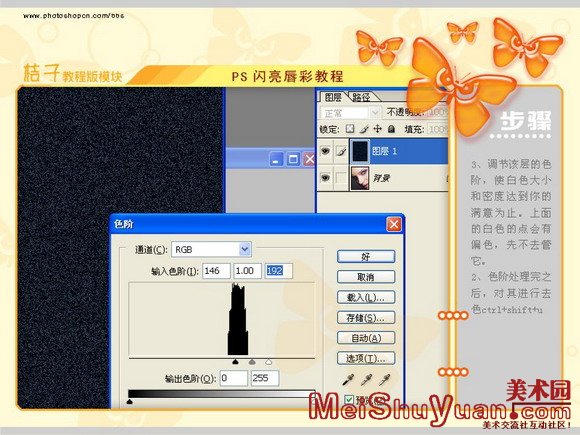Select the gray point eyedropper
The image size is (580, 435).
[x=366, y=380]
